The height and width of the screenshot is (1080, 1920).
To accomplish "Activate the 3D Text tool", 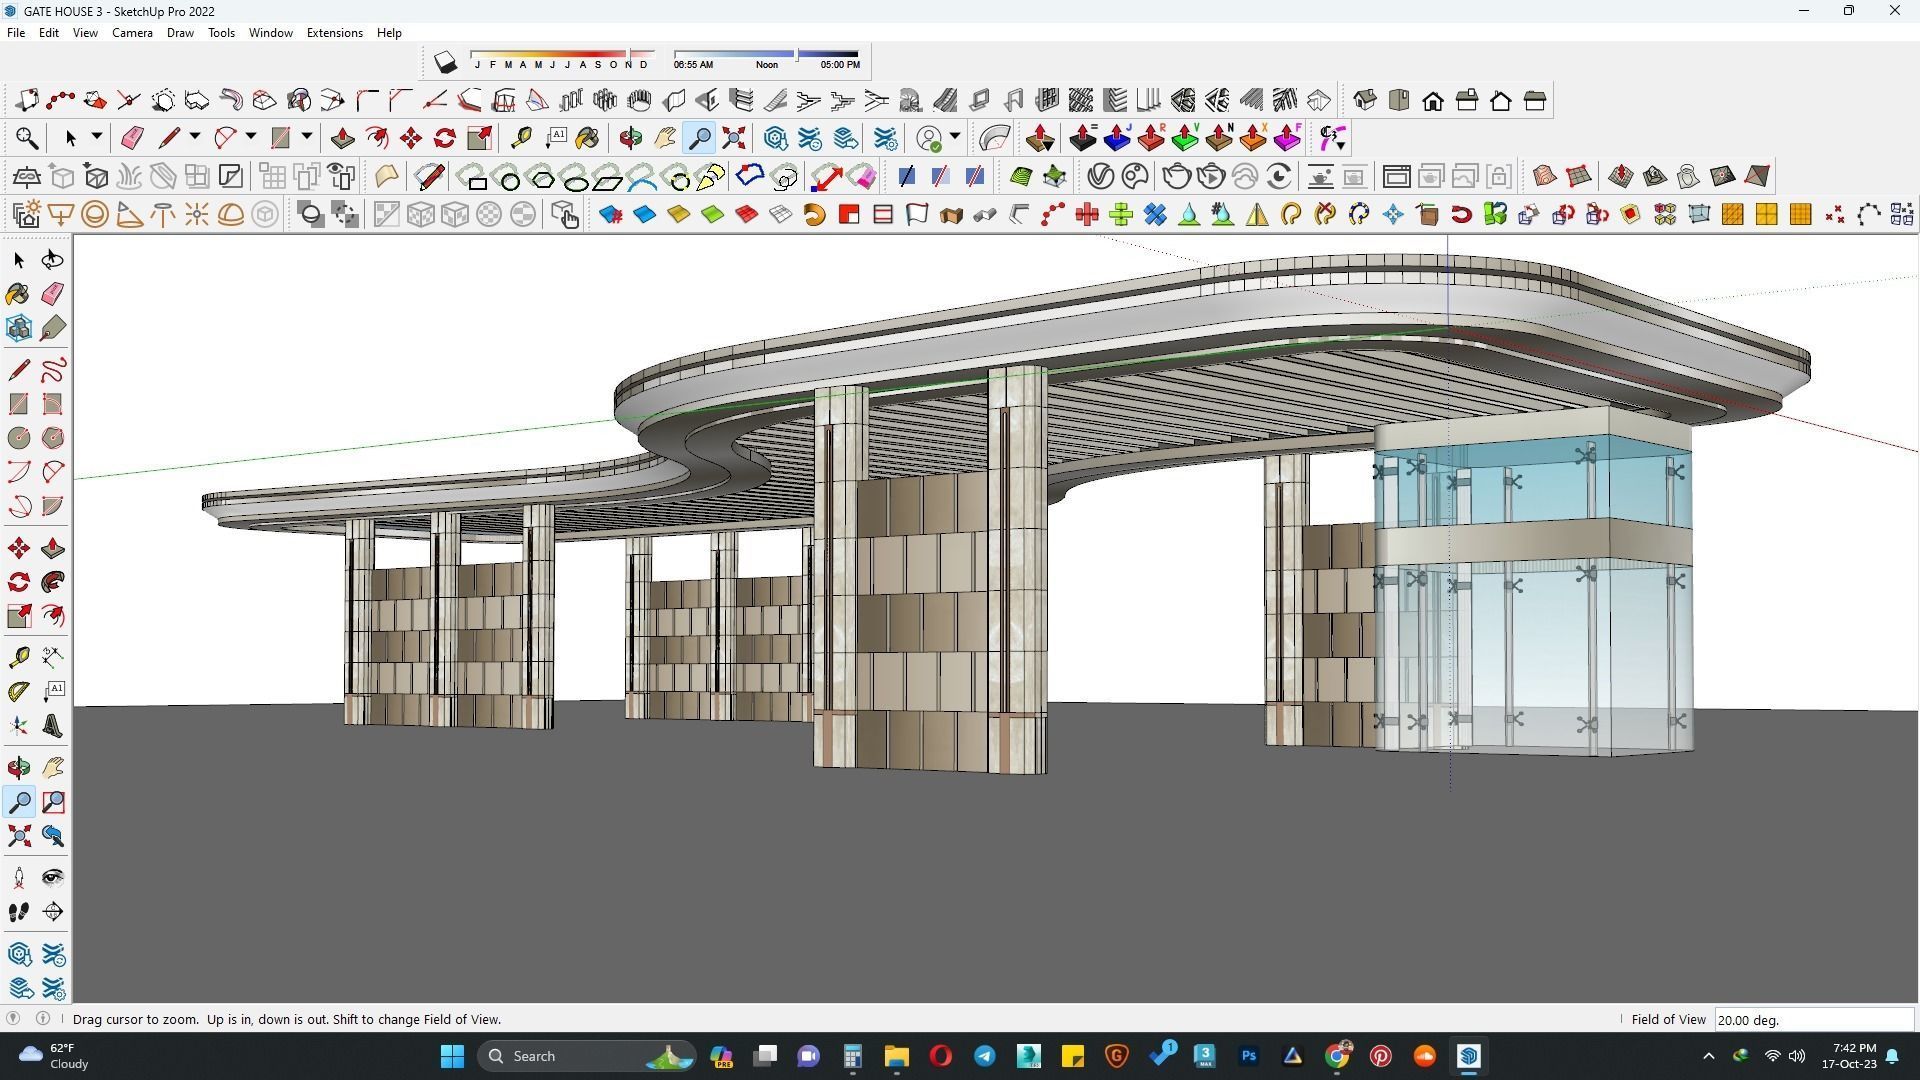I will tap(53, 726).
